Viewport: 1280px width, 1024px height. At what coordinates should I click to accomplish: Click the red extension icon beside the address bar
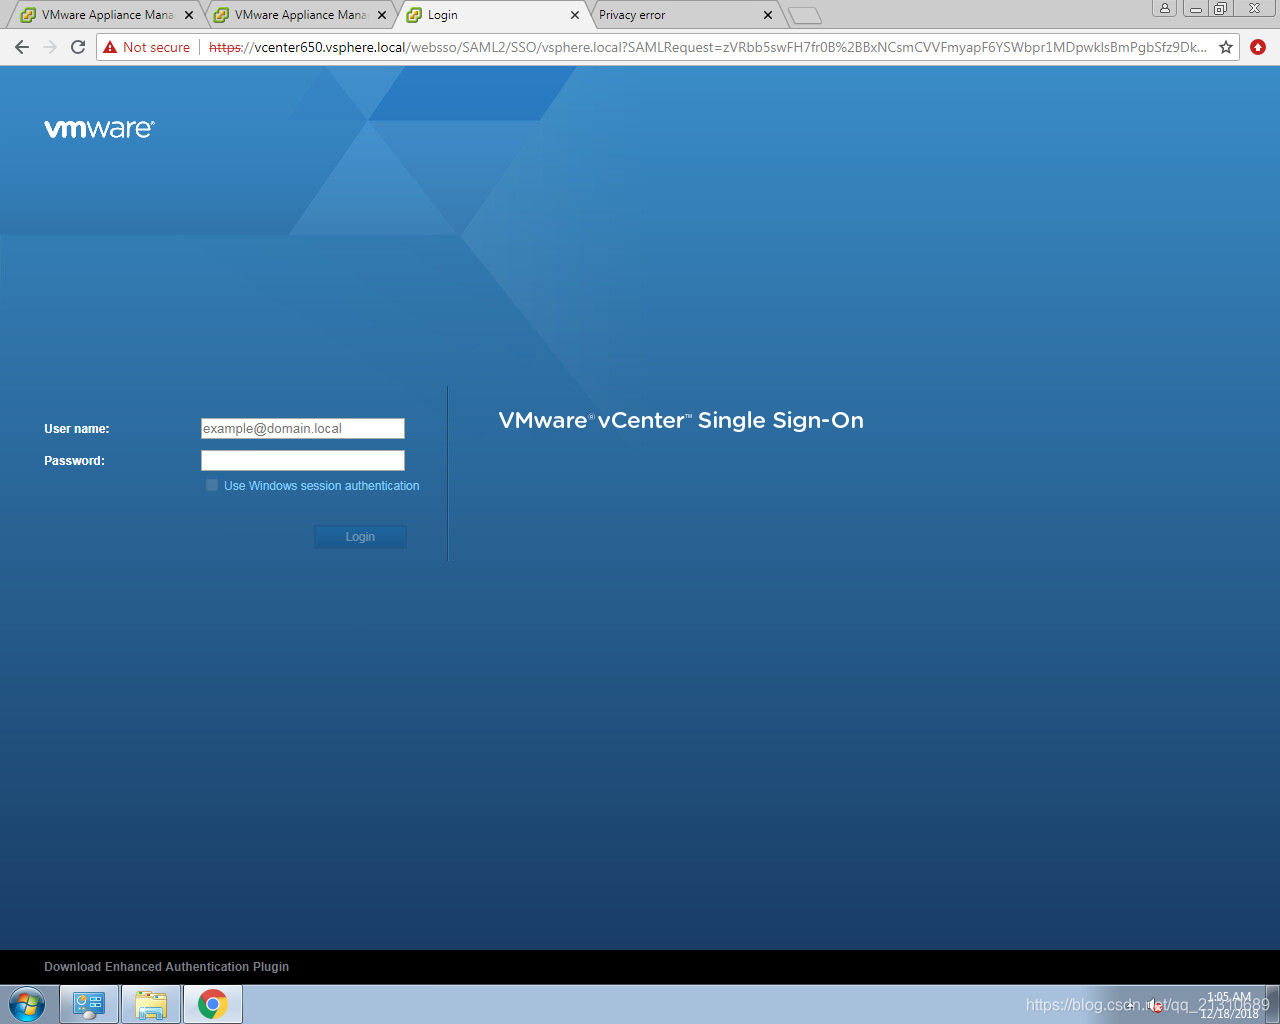pyautogui.click(x=1258, y=47)
